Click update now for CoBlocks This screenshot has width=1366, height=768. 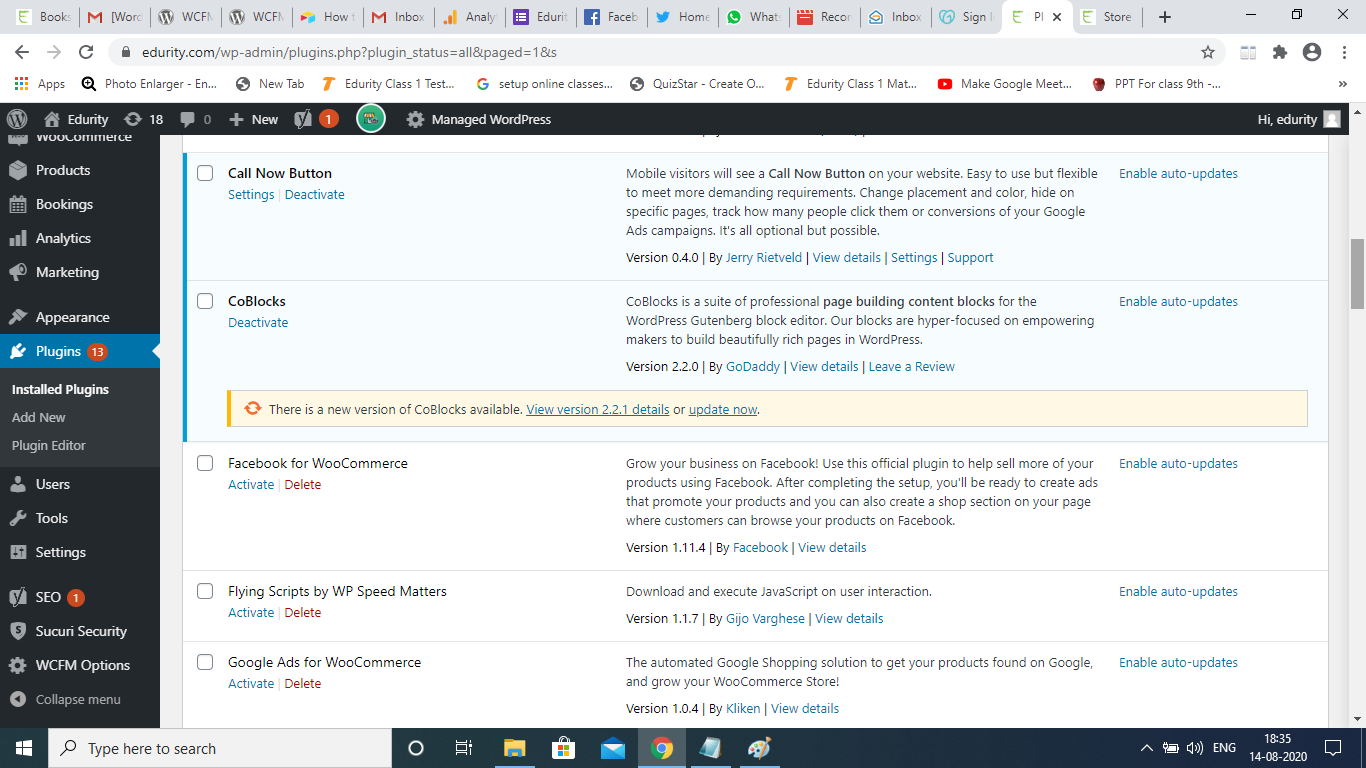point(723,409)
